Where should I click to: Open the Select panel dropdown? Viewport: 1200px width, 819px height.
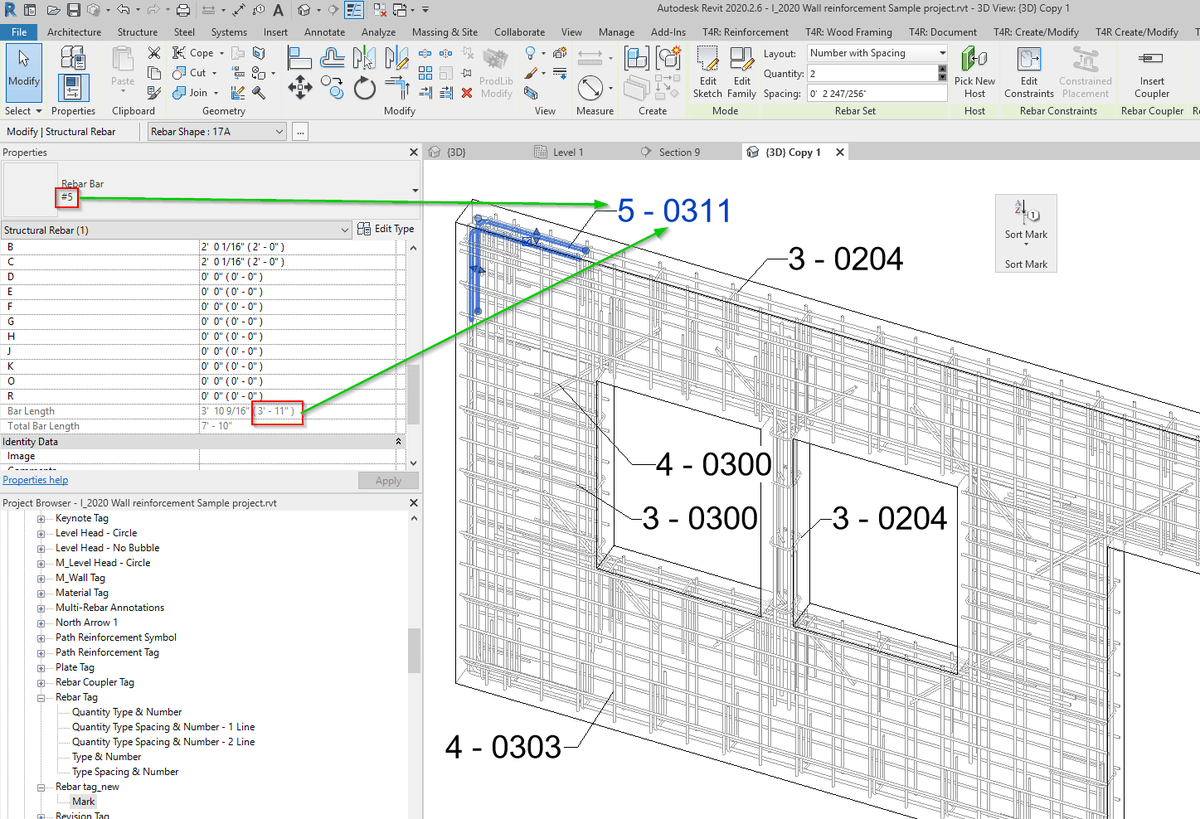click(x=24, y=111)
